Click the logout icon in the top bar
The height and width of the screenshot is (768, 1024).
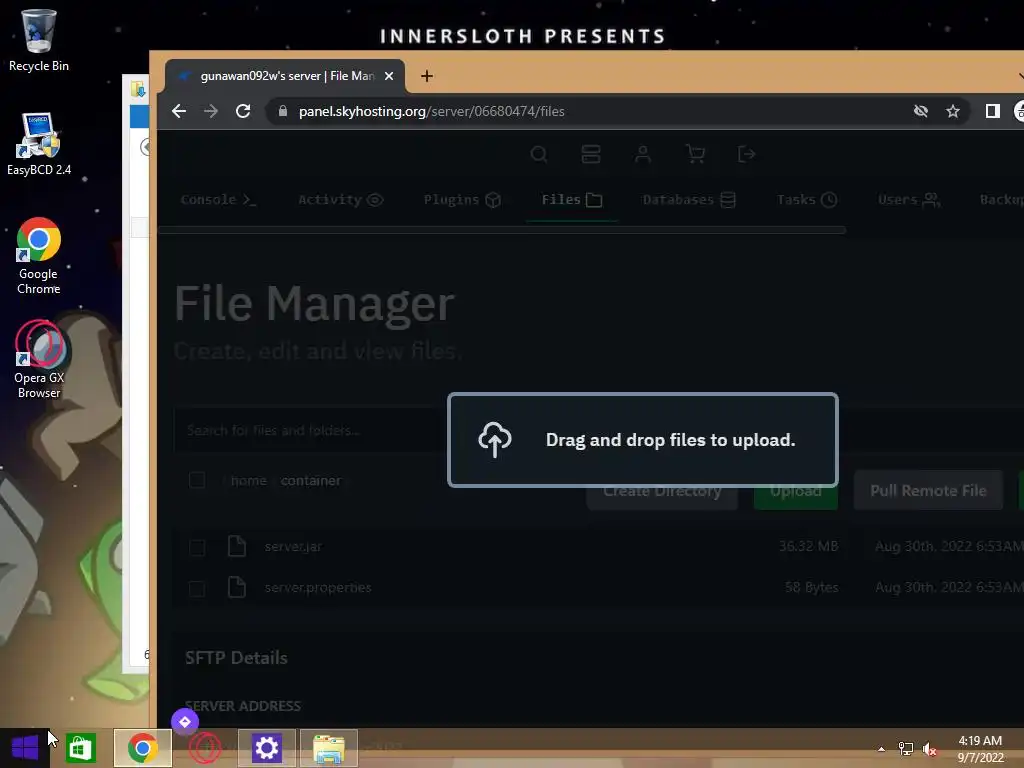pos(746,154)
